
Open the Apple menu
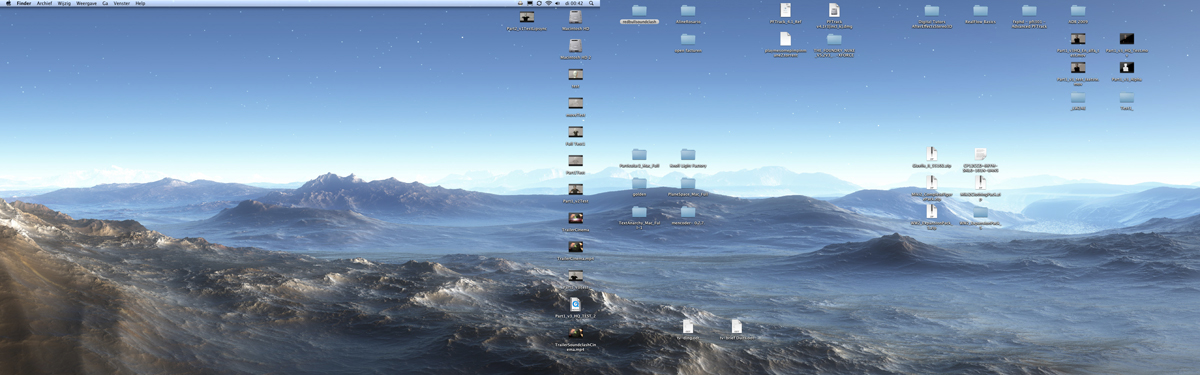pyautogui.click(x=7, y=3)
